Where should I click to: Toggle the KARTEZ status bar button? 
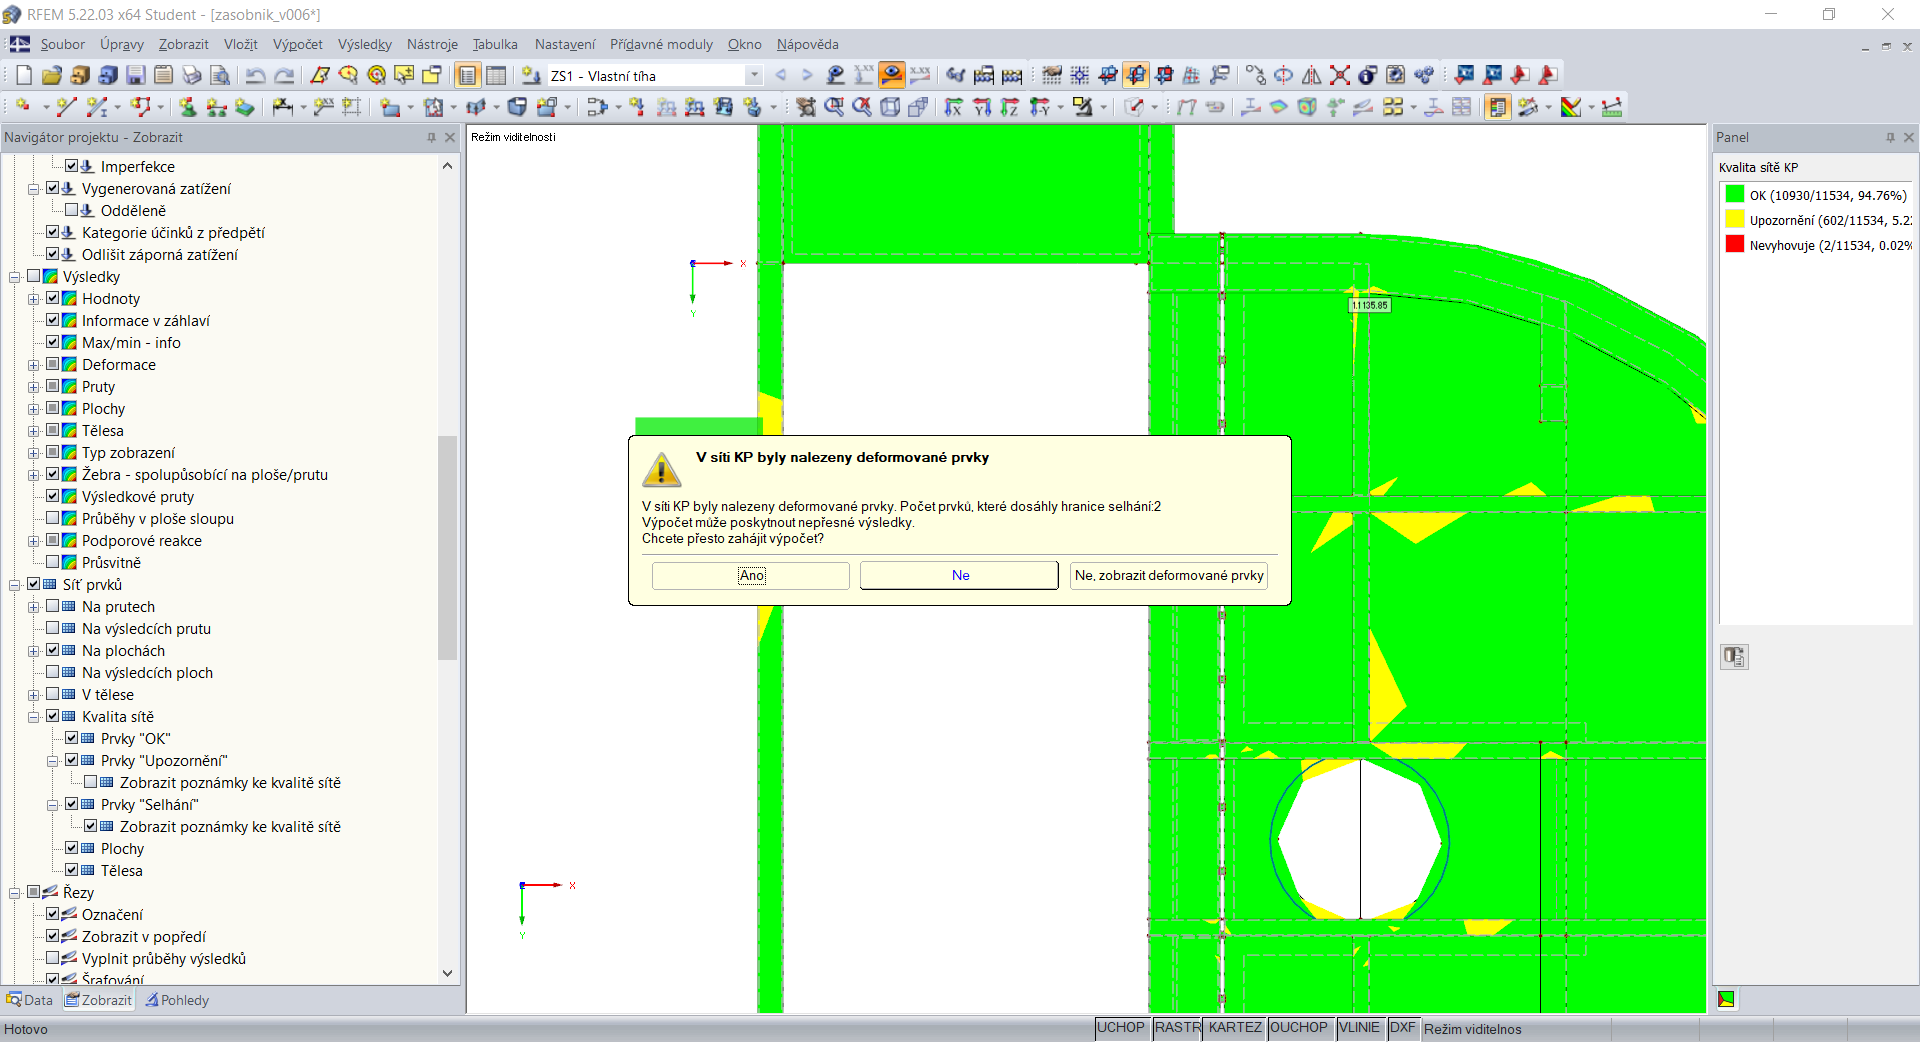[1235, 1028]
